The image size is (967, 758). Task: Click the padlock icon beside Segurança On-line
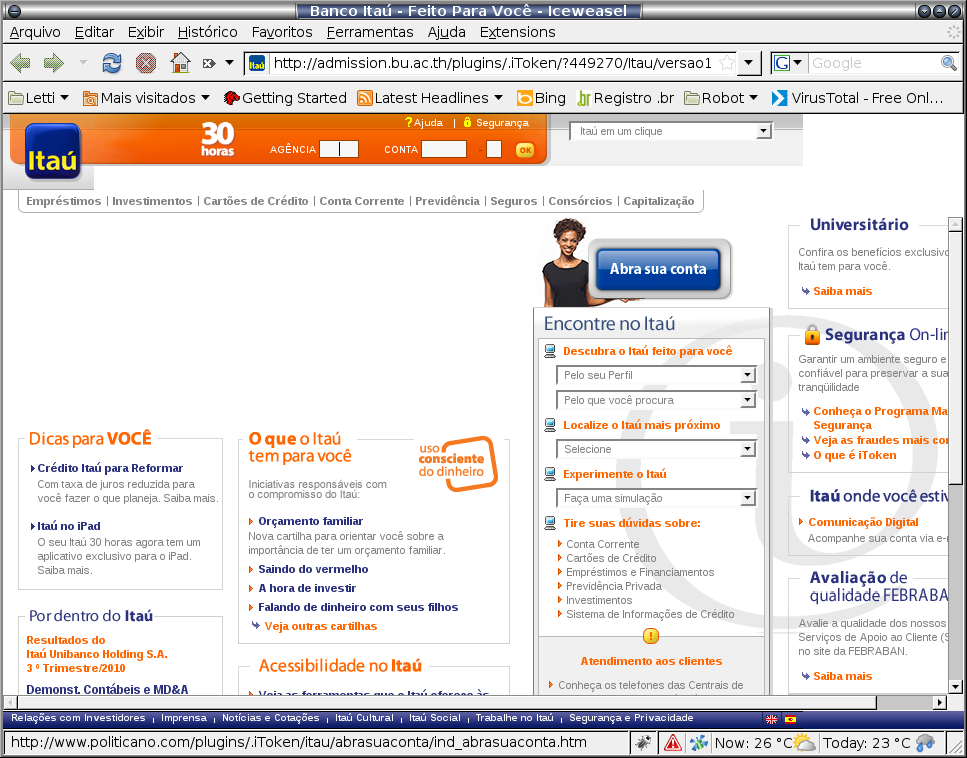812,335
